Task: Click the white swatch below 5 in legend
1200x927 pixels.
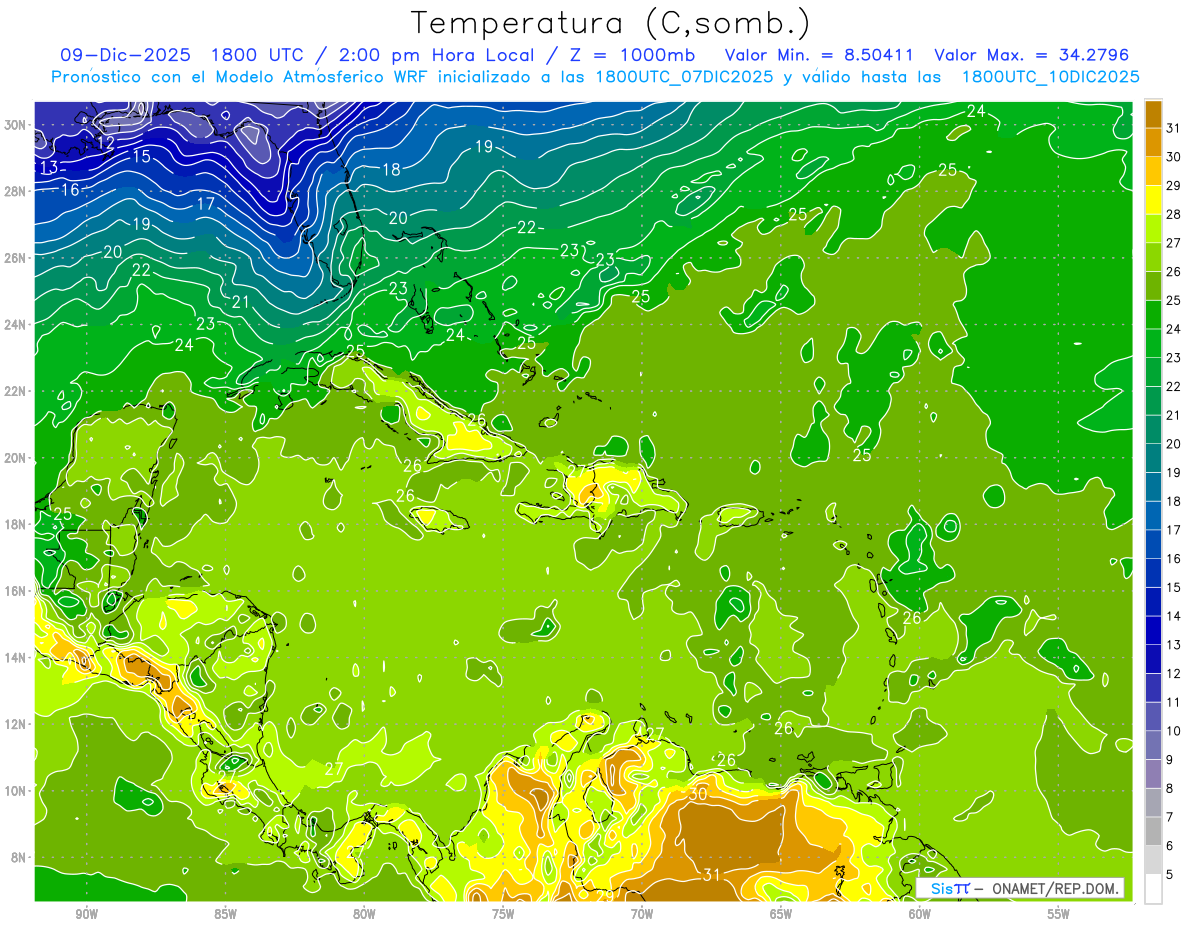Action: [1153, 889]
